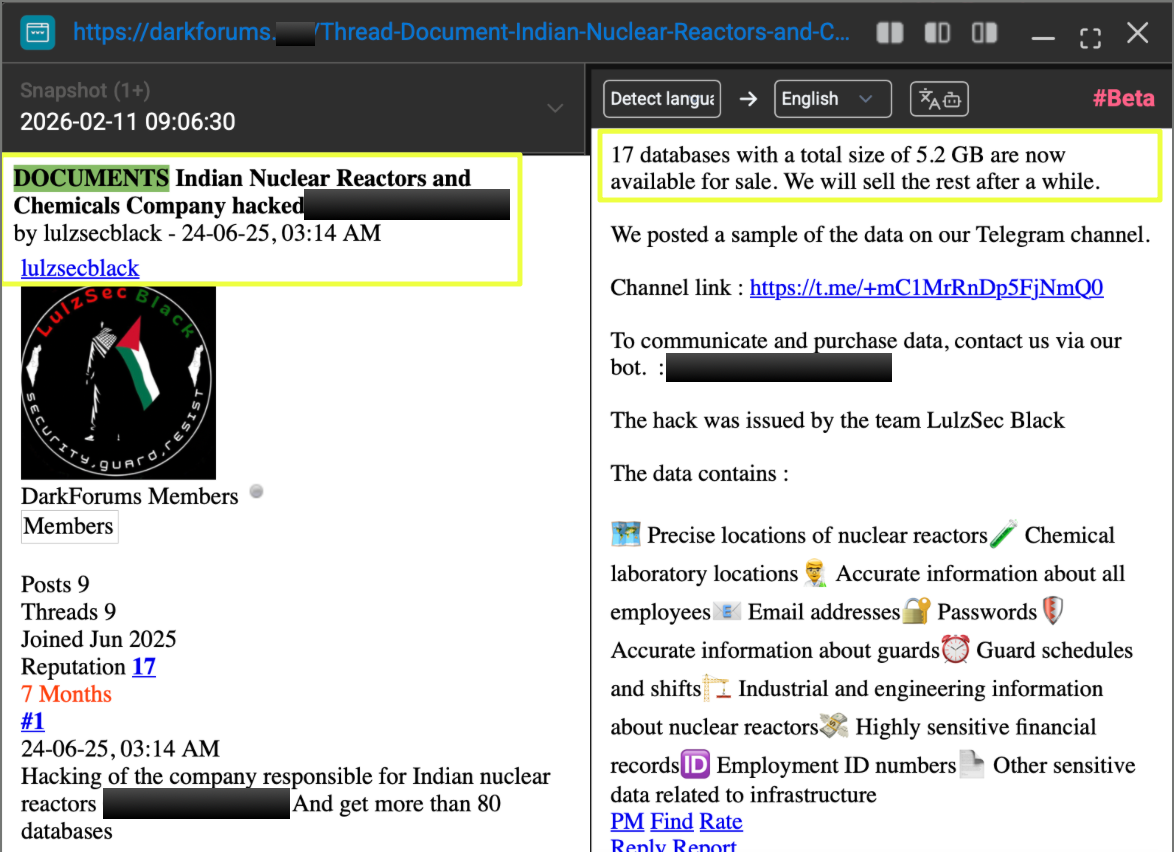
Task: Click the LulzSec Black avatar image
Action: [x=118, y=383]
